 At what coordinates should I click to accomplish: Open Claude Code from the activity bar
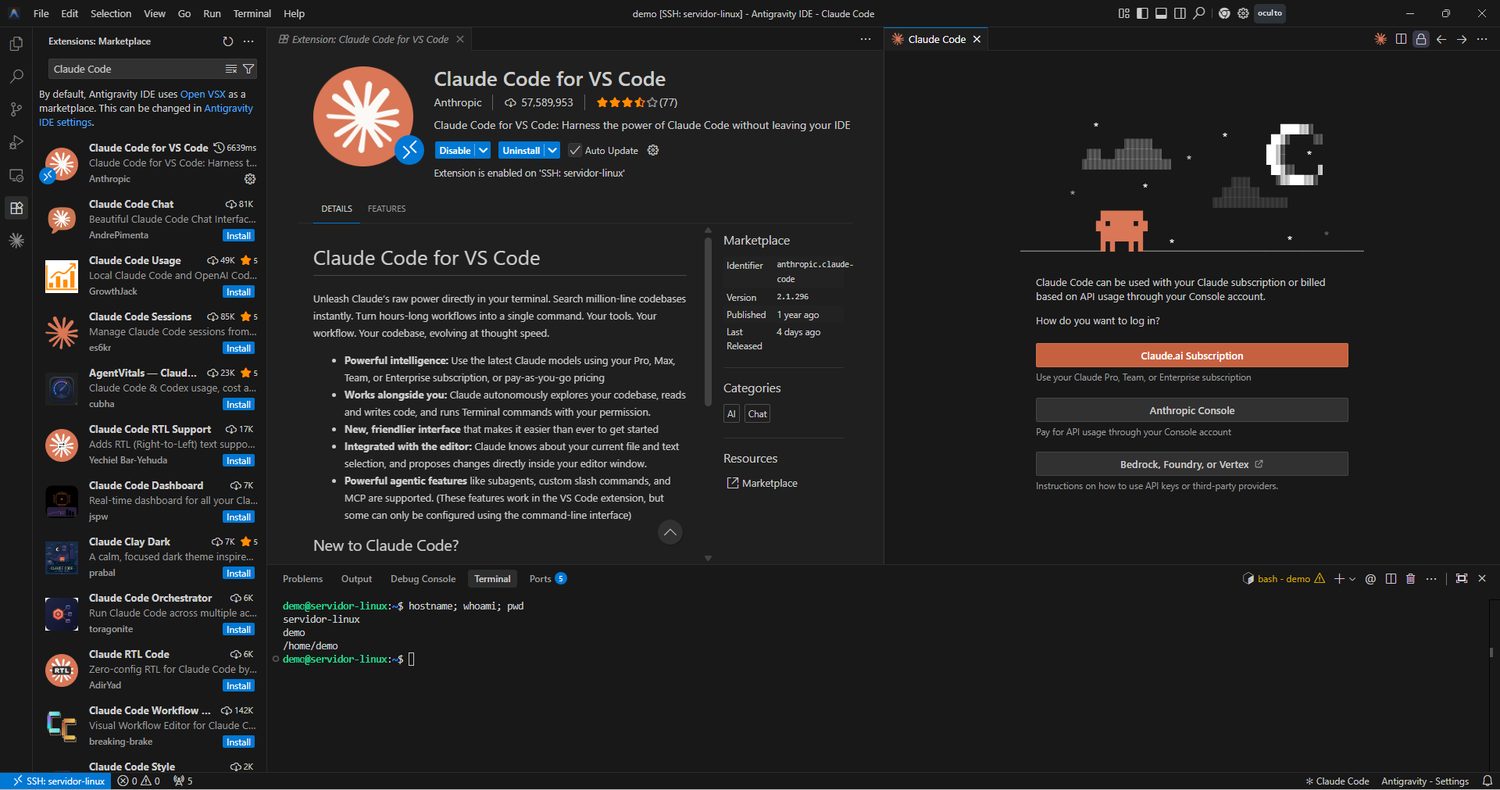pos(16,240)
